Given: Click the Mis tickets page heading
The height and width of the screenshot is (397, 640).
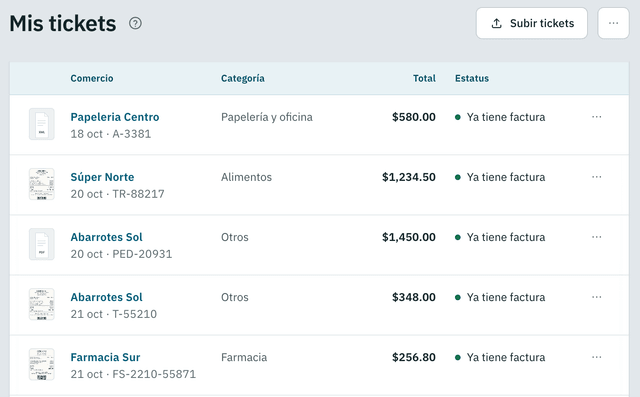Looking at the screenshot, I should [x=63, y=23].
